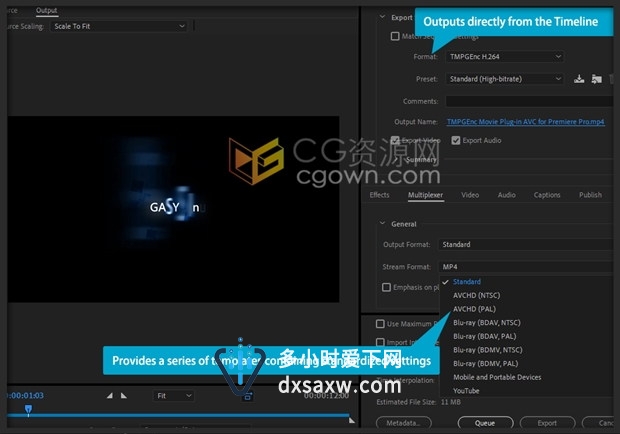Click the set out point marker icon
The width and height of the screenshot is (620, 434).
coord(124,395)
